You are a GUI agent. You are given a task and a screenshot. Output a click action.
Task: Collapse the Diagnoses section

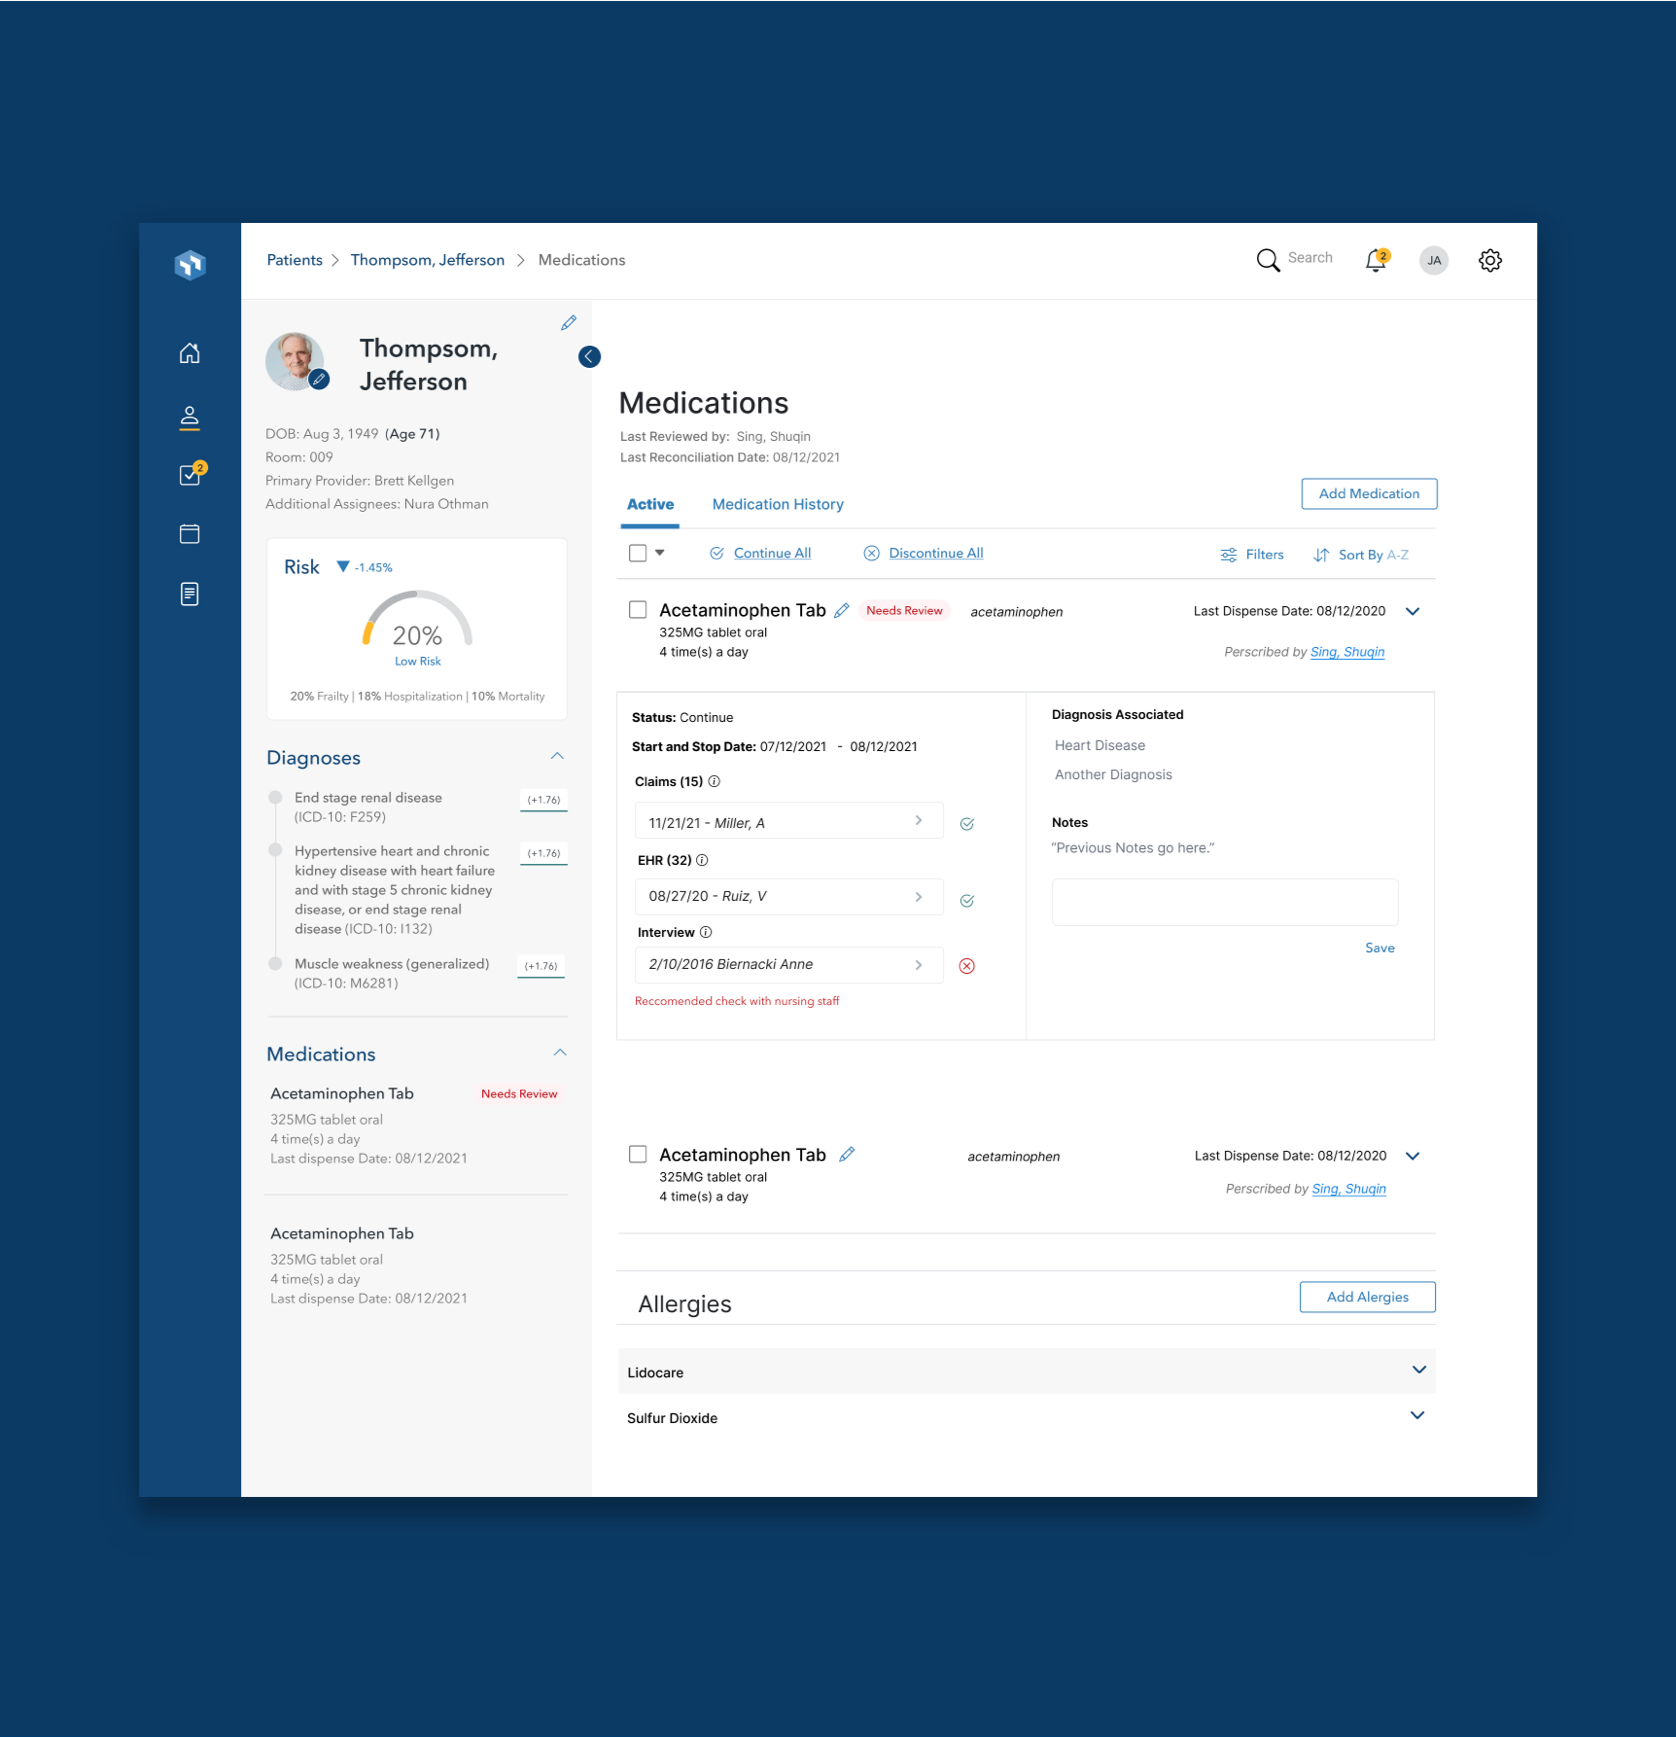pyautogui.click(x=557, y=756)
